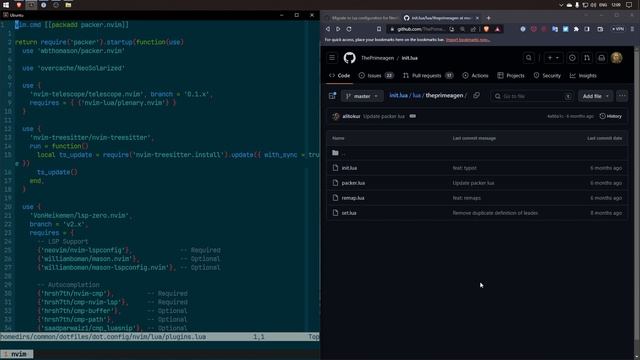
Task: Select the Actions tab
Action: pos(476,76)
